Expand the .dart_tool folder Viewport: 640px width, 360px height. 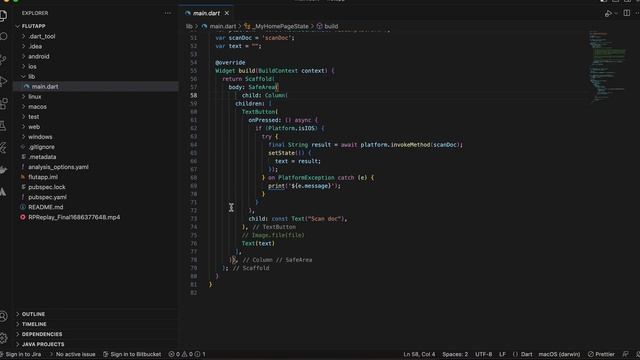coord(42,36)
